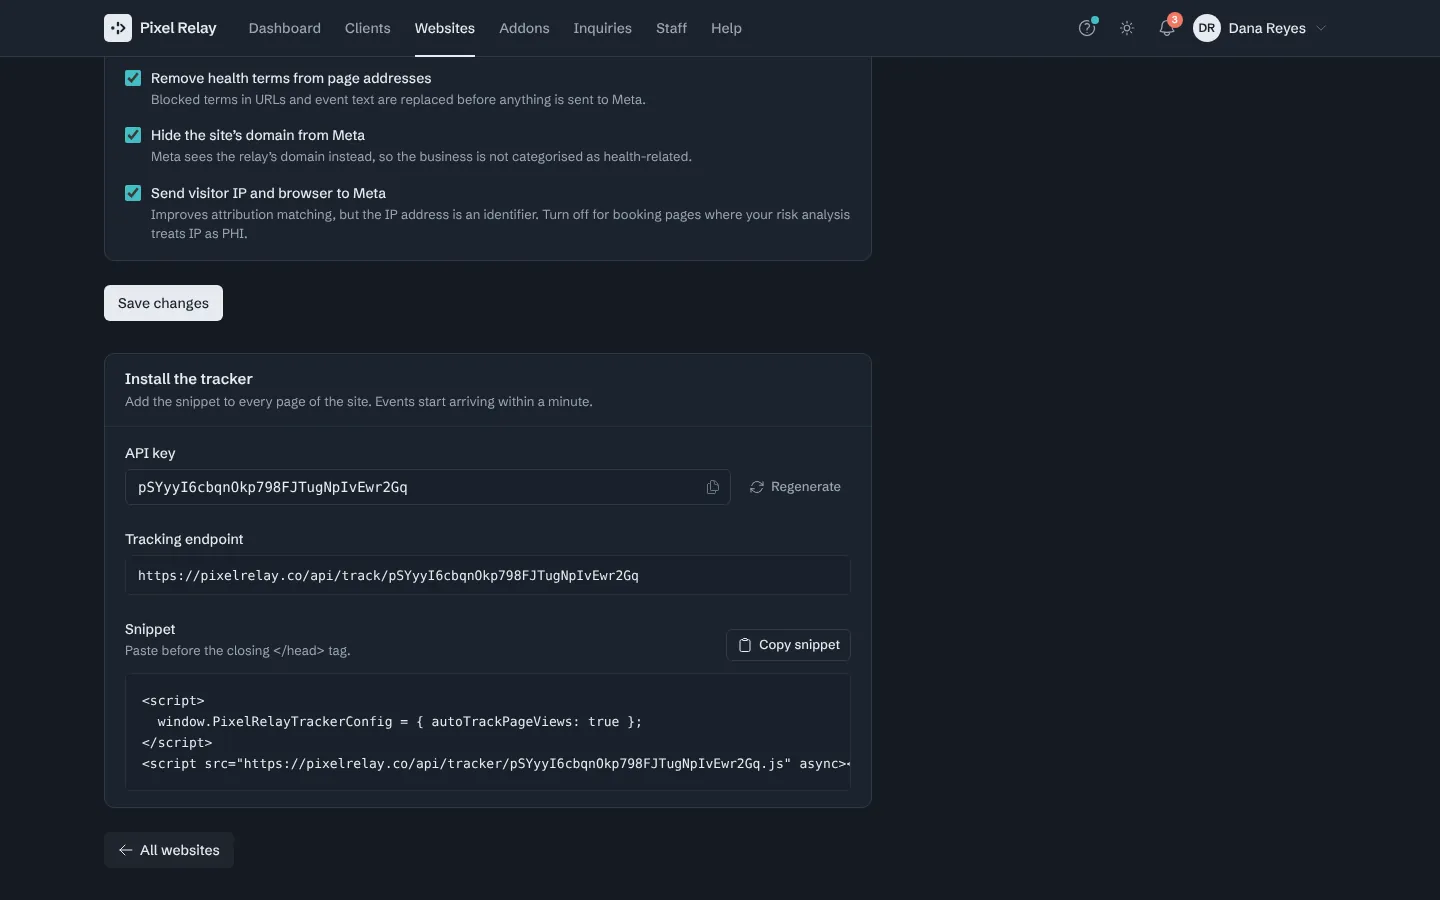
Task: Open the Addons nav item
Action: click(524, 28)
